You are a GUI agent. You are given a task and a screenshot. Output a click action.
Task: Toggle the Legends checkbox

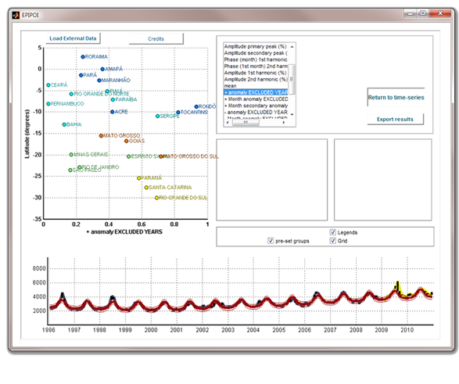333,232
